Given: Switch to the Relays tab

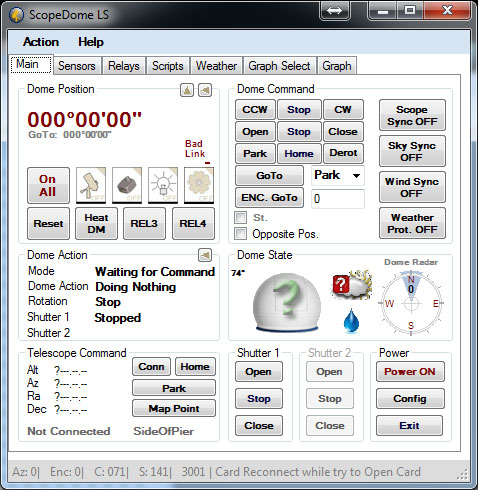Looking at the screenshot, I should pos(124,66).
